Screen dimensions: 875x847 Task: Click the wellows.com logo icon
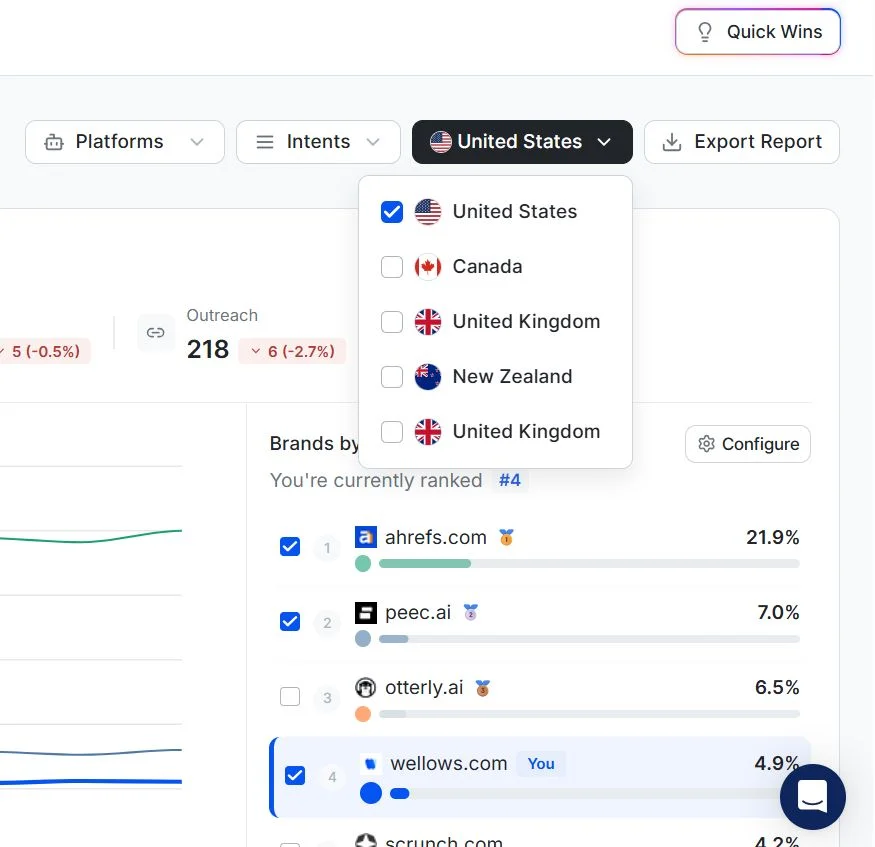click(x=371, y=763)
